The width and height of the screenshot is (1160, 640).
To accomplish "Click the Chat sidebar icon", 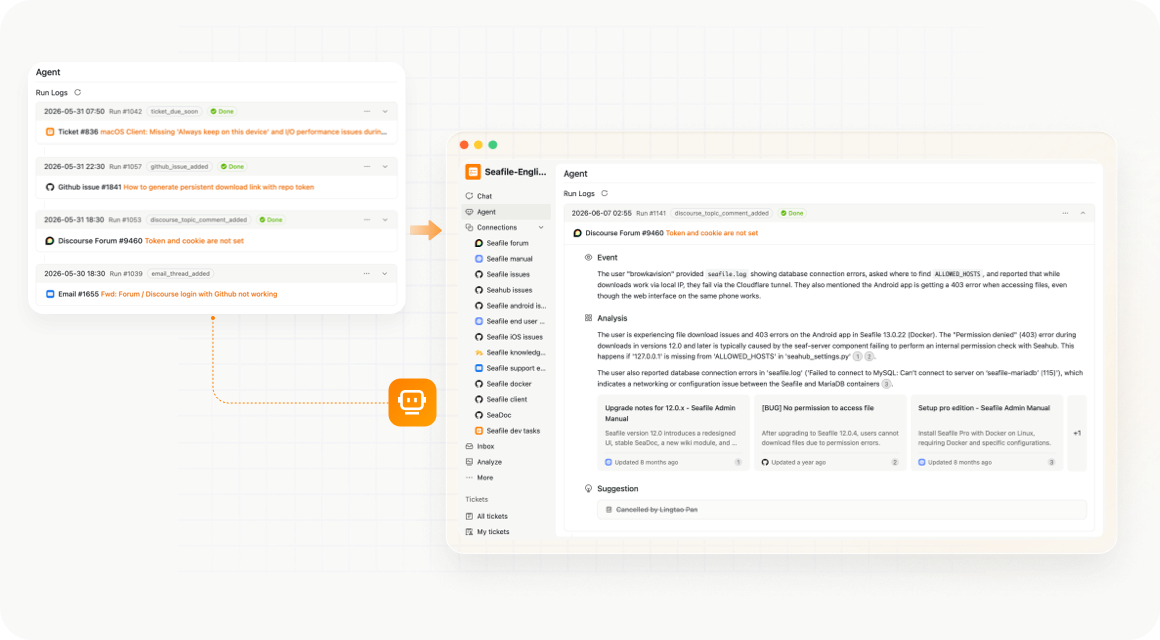I will [469, 196].
